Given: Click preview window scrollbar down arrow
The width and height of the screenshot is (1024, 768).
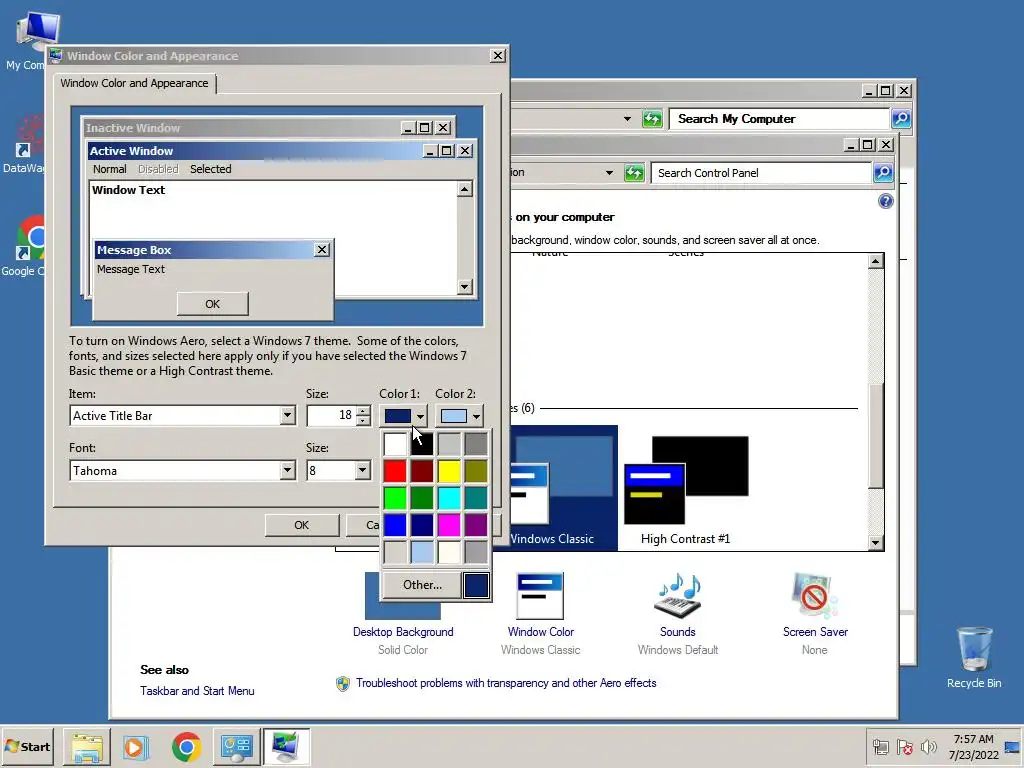Looking at the screenshot, I should [x=464, y=286].
